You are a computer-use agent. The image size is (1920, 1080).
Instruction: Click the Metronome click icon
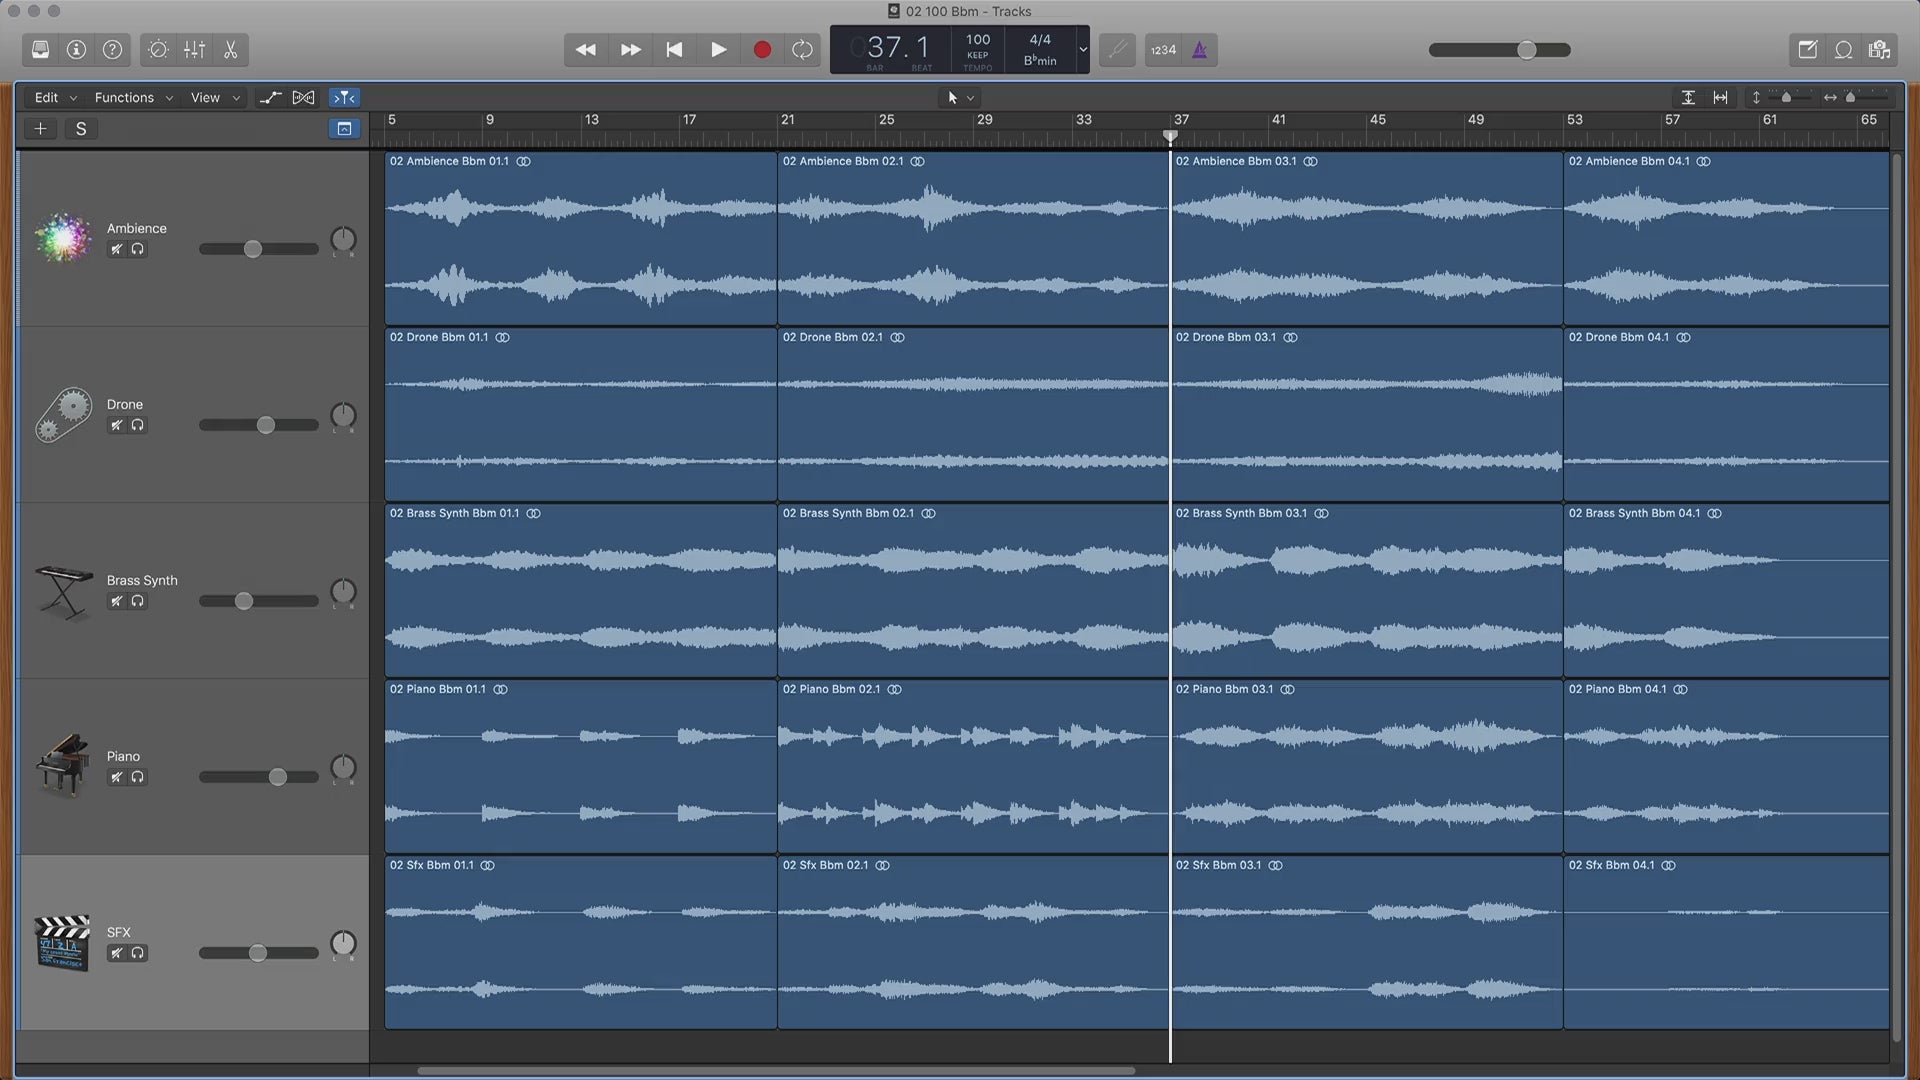pyautogui.click(x=1200, y=50)
